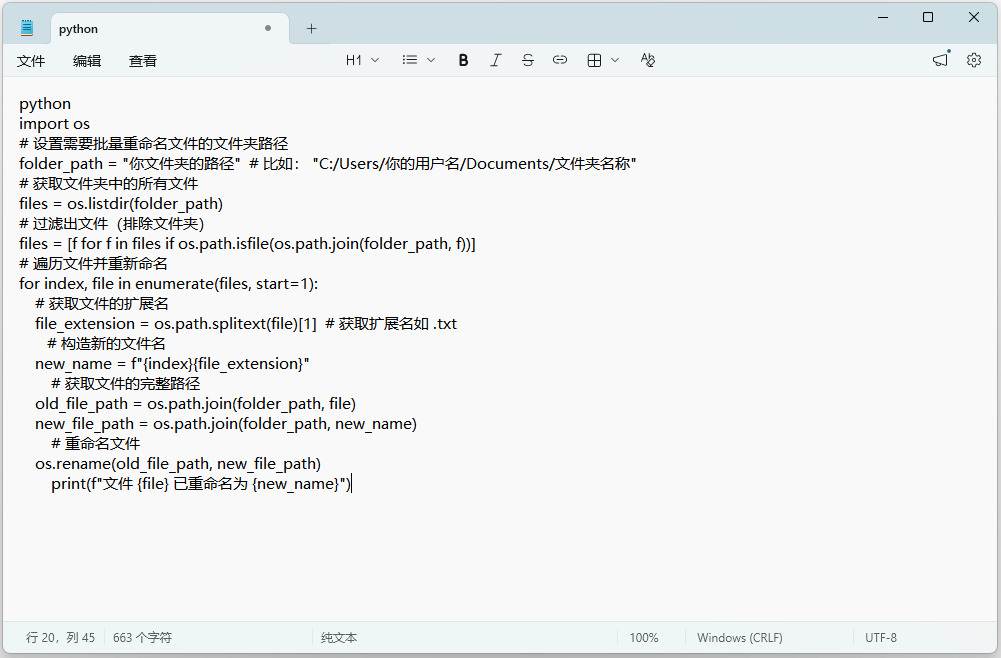Click the 行 20, 列 45 status entry

click(x=60, y=638)
